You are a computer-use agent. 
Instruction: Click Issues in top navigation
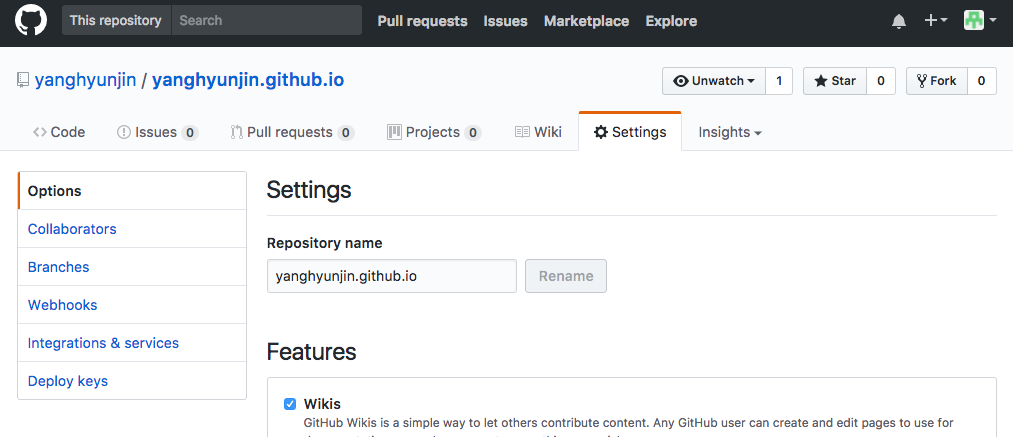coord(505,21)
